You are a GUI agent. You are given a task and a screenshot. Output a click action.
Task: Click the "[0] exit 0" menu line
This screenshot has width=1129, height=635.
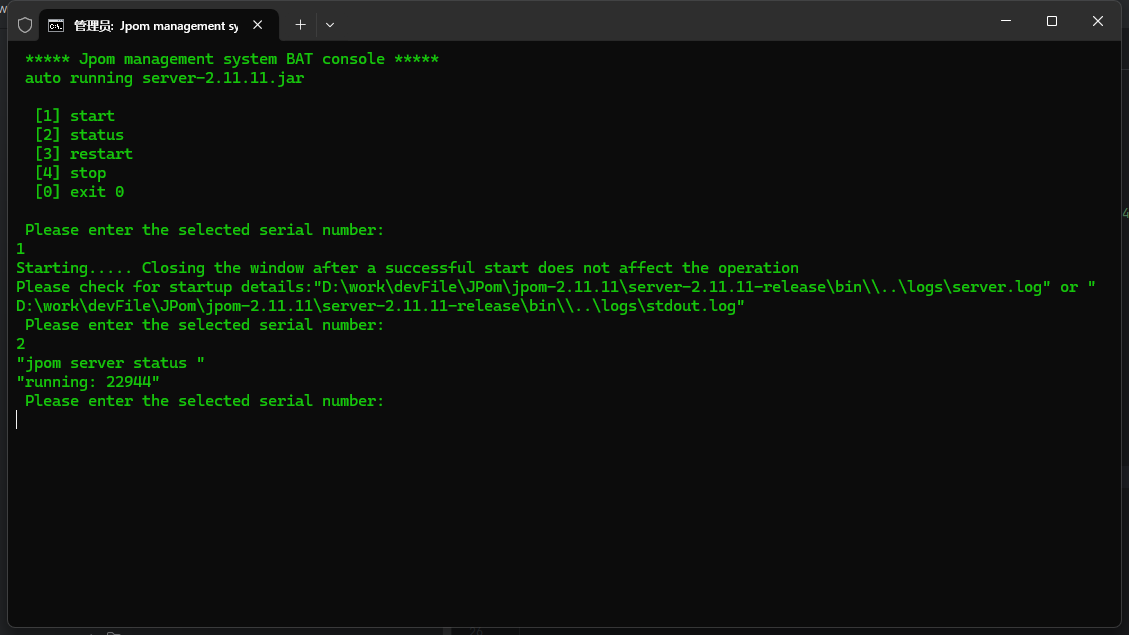(x=79, y=192)
